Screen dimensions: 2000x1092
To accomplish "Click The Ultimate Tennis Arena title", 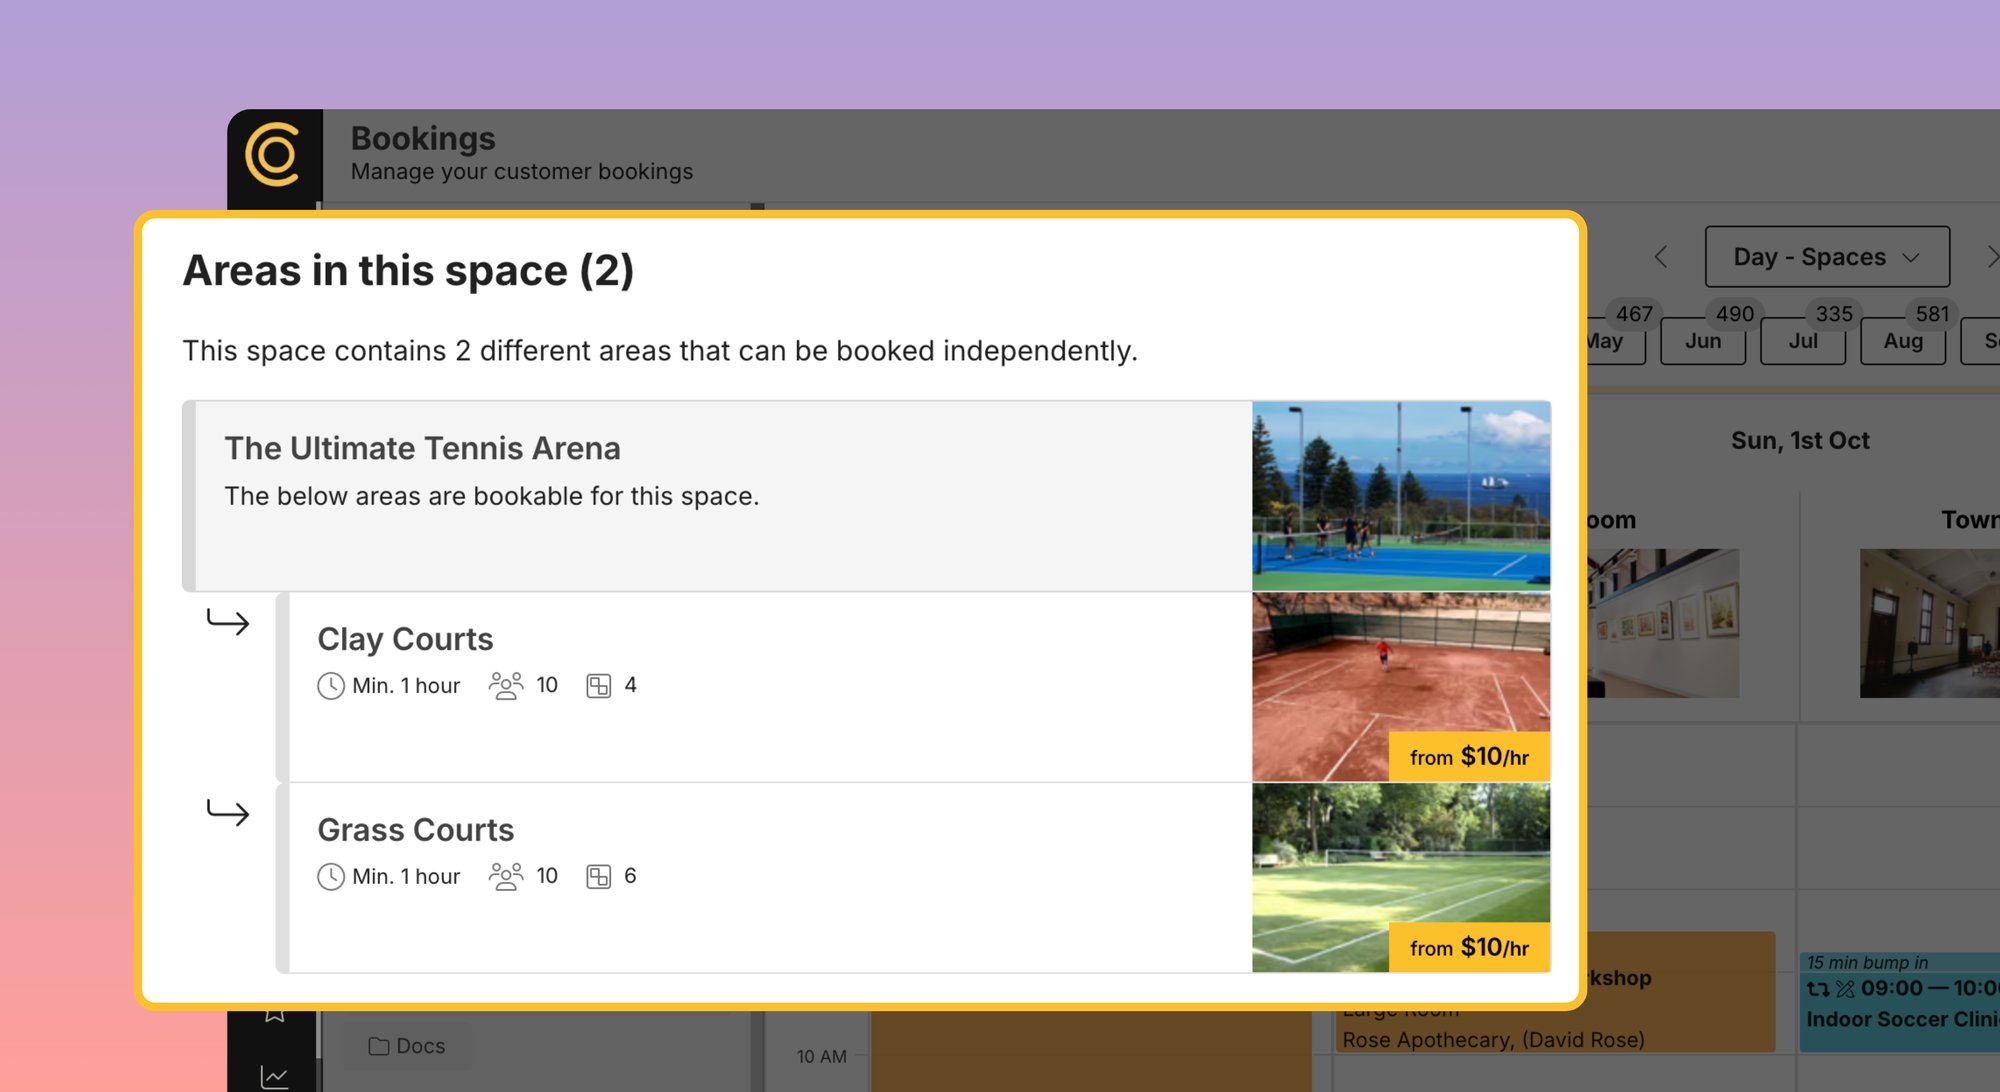I will pyautogui.click(x=422, y=448).
